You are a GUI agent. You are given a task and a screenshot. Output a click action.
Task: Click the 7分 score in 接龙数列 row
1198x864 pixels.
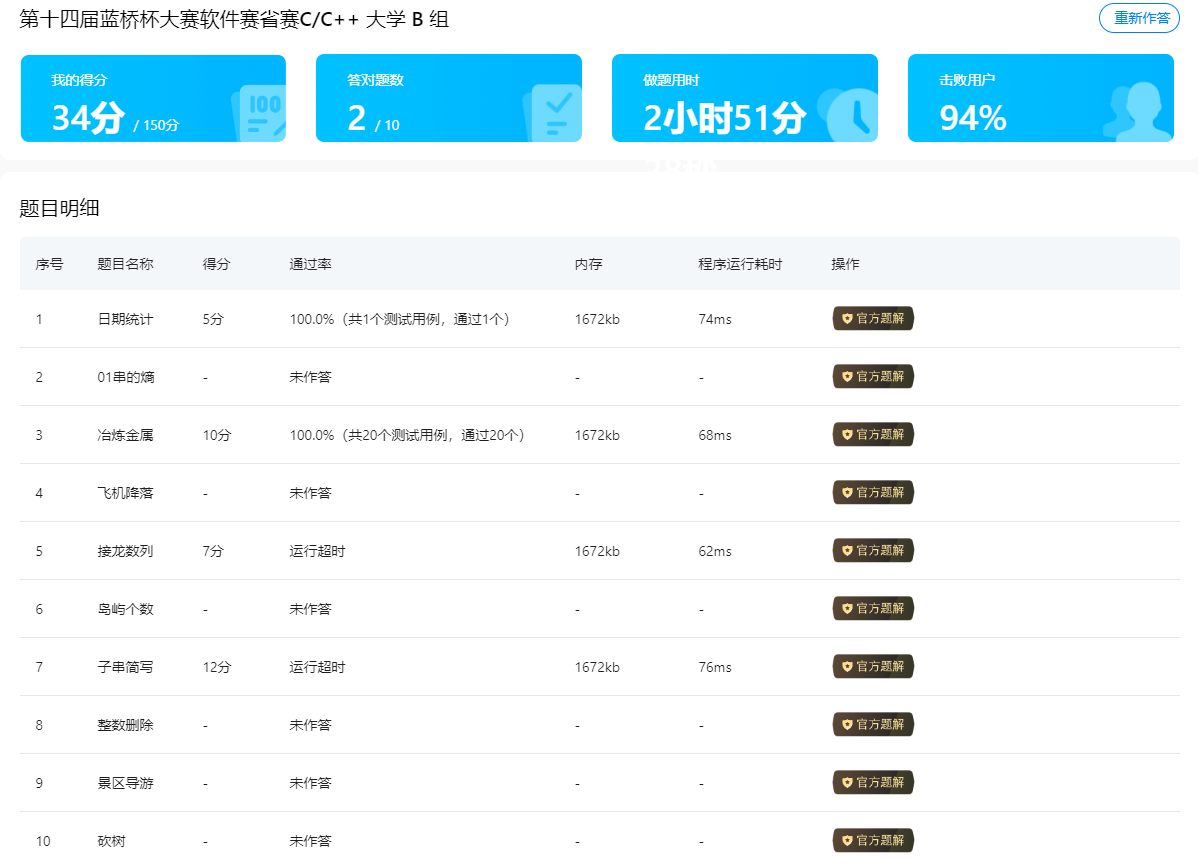coord(213,552)
